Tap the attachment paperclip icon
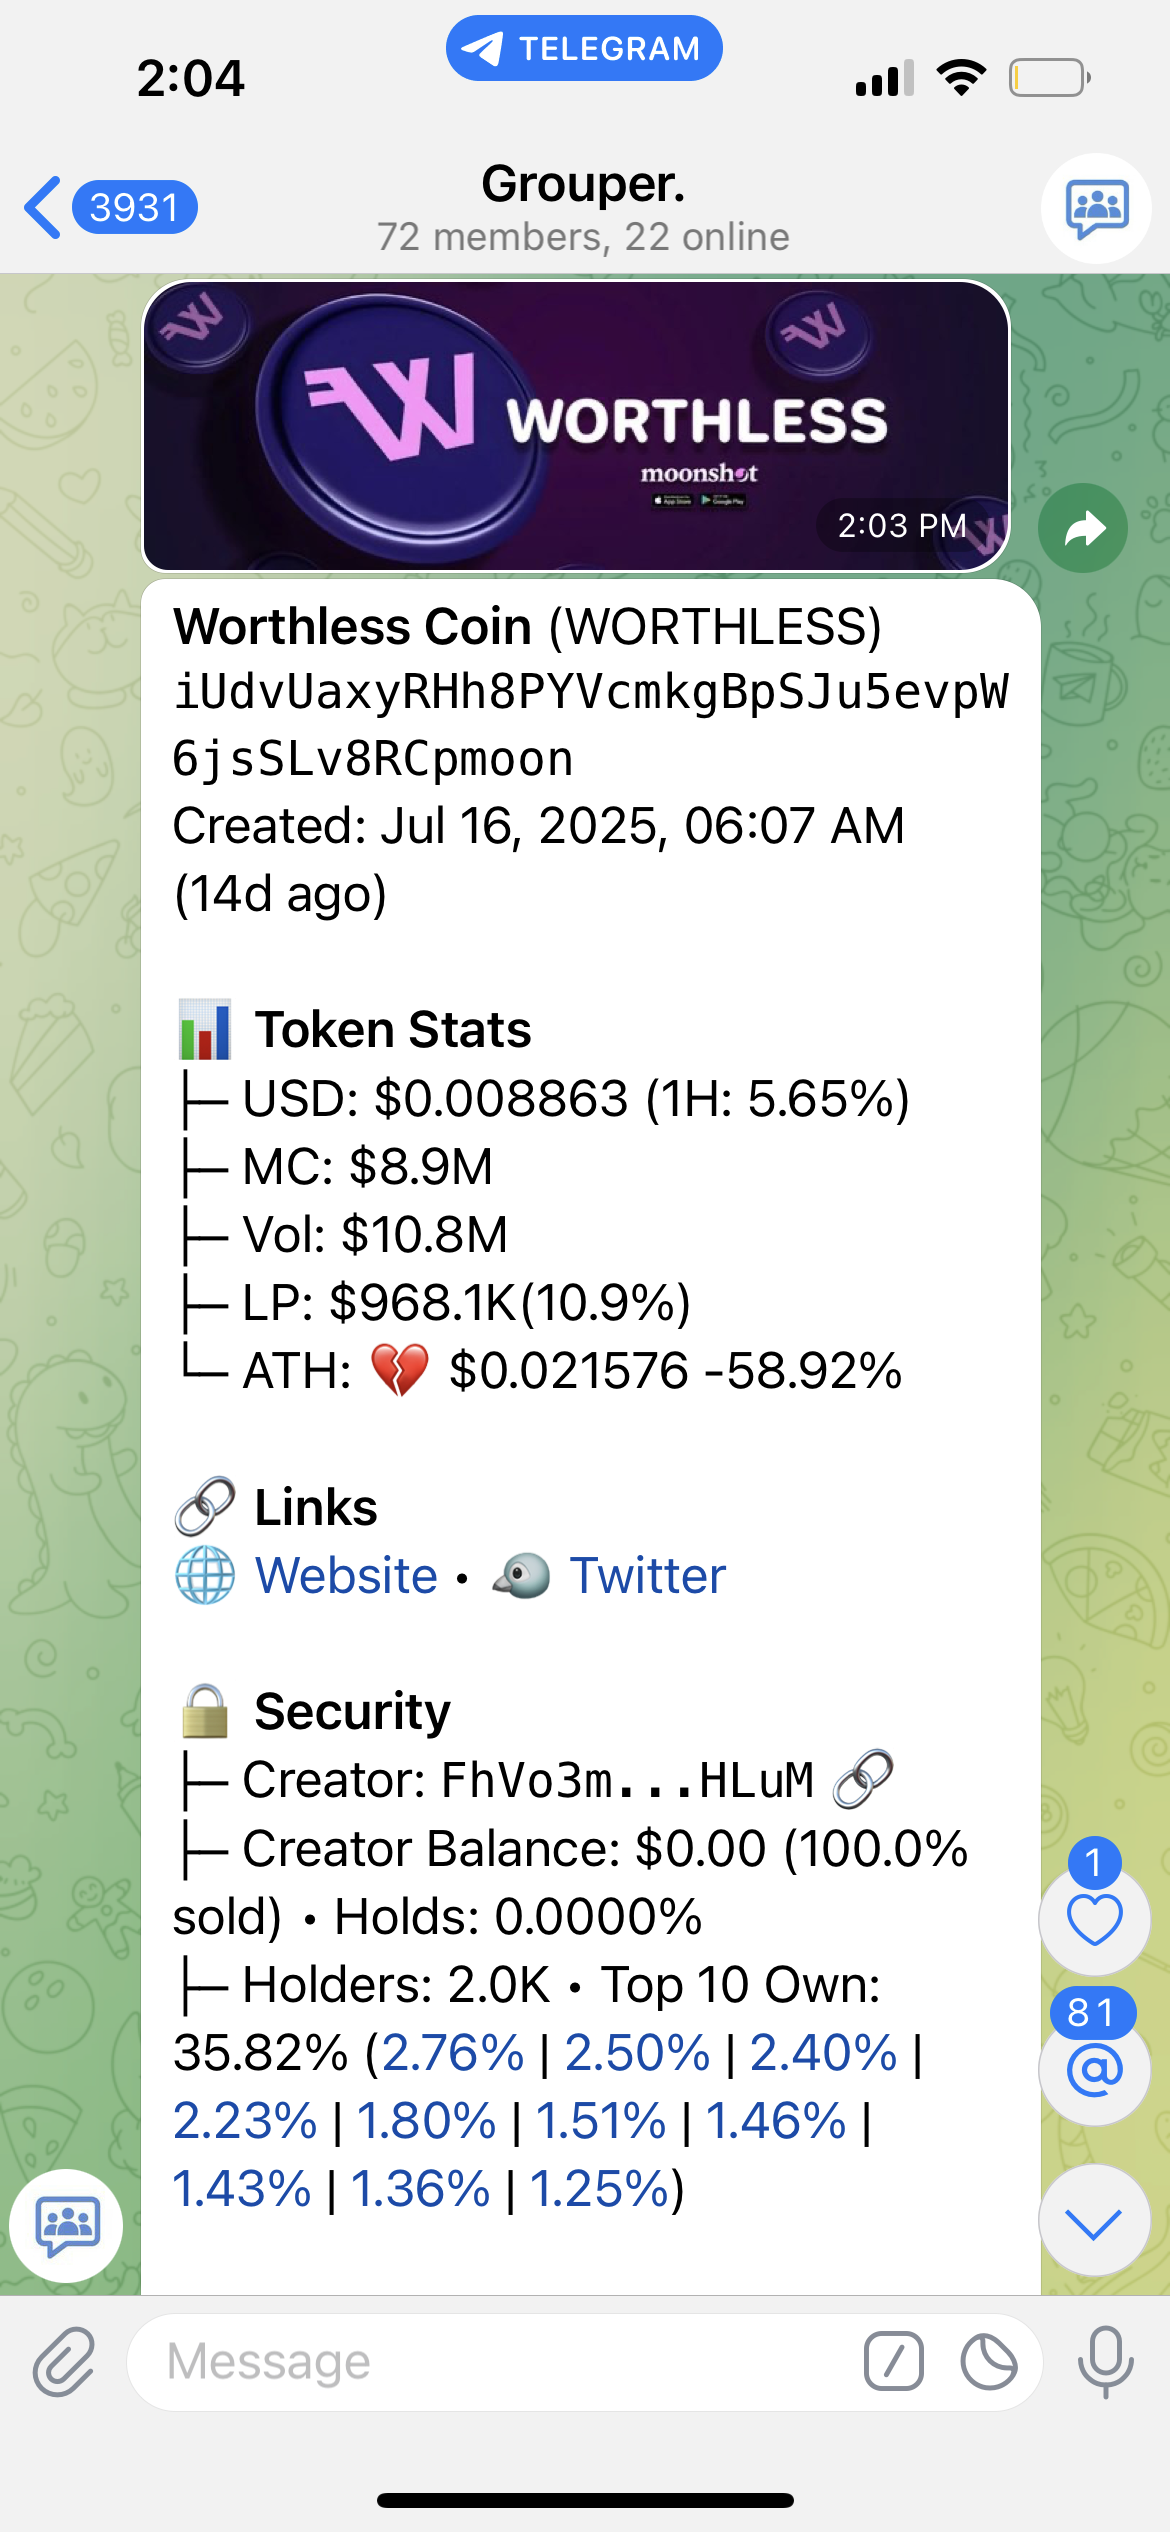 click(64, 2362)
